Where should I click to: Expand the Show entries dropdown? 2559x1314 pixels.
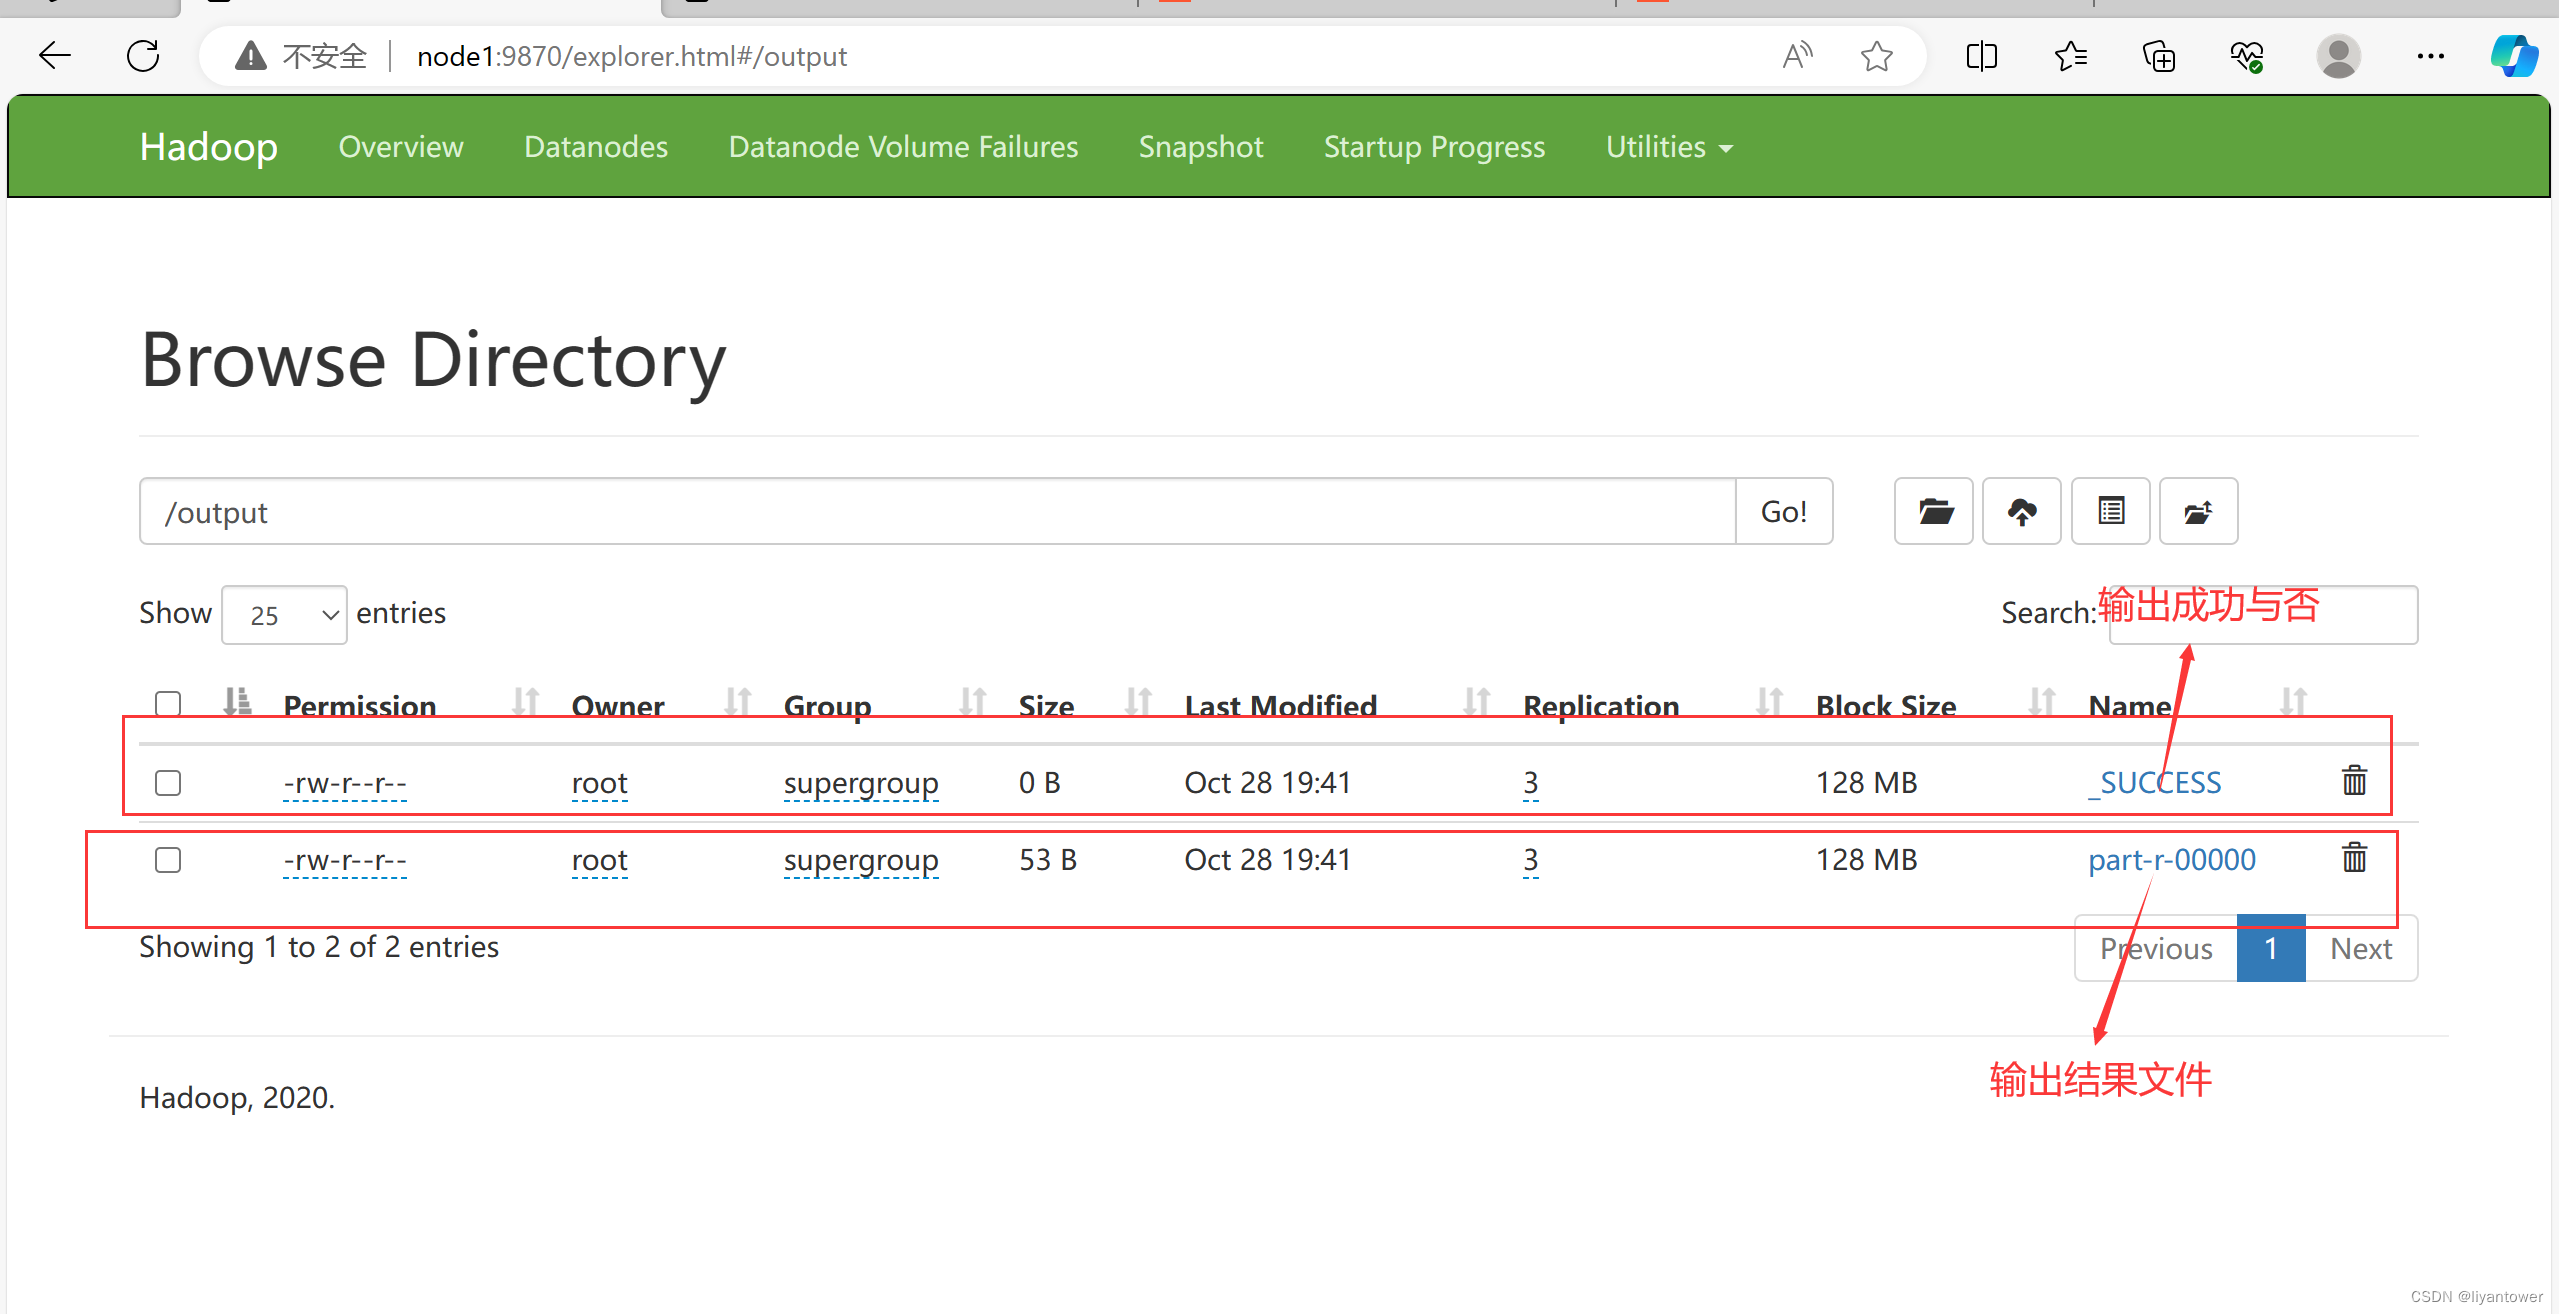pyautogui.click(x=285, y=615)
